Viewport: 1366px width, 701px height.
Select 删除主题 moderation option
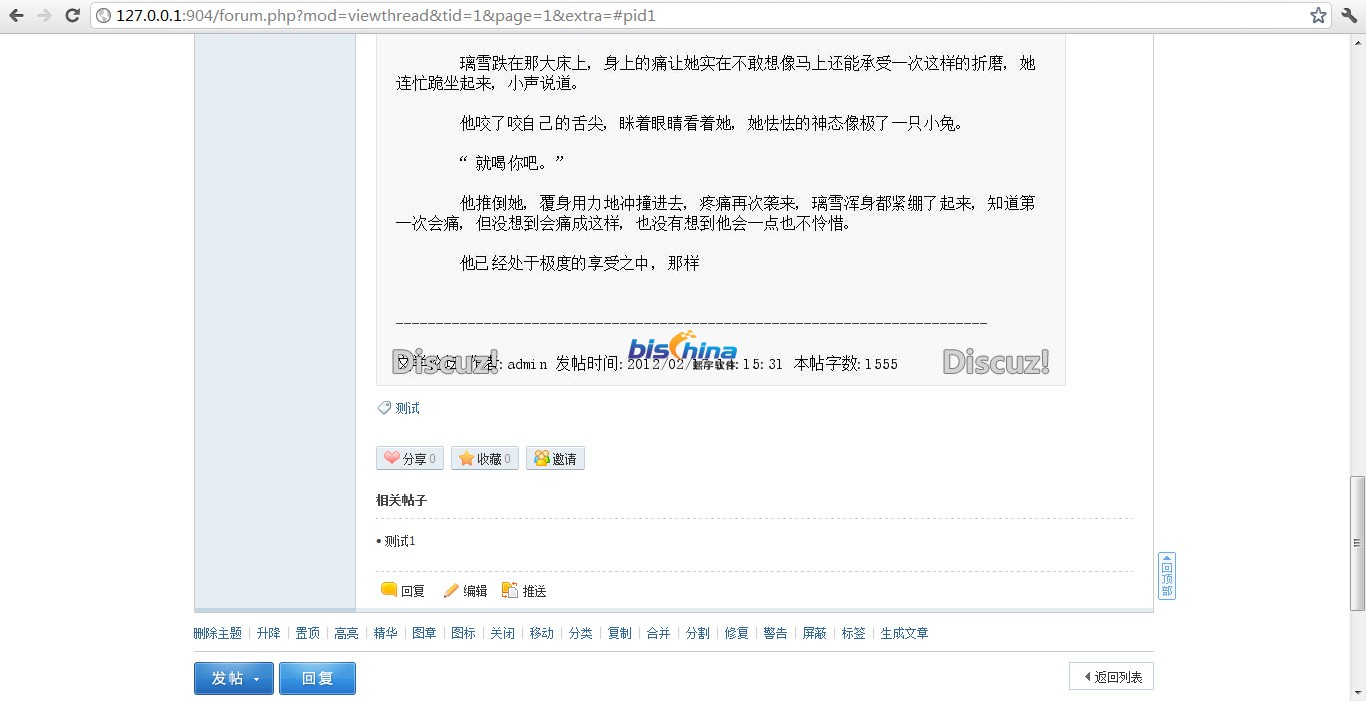pos(218,633)
